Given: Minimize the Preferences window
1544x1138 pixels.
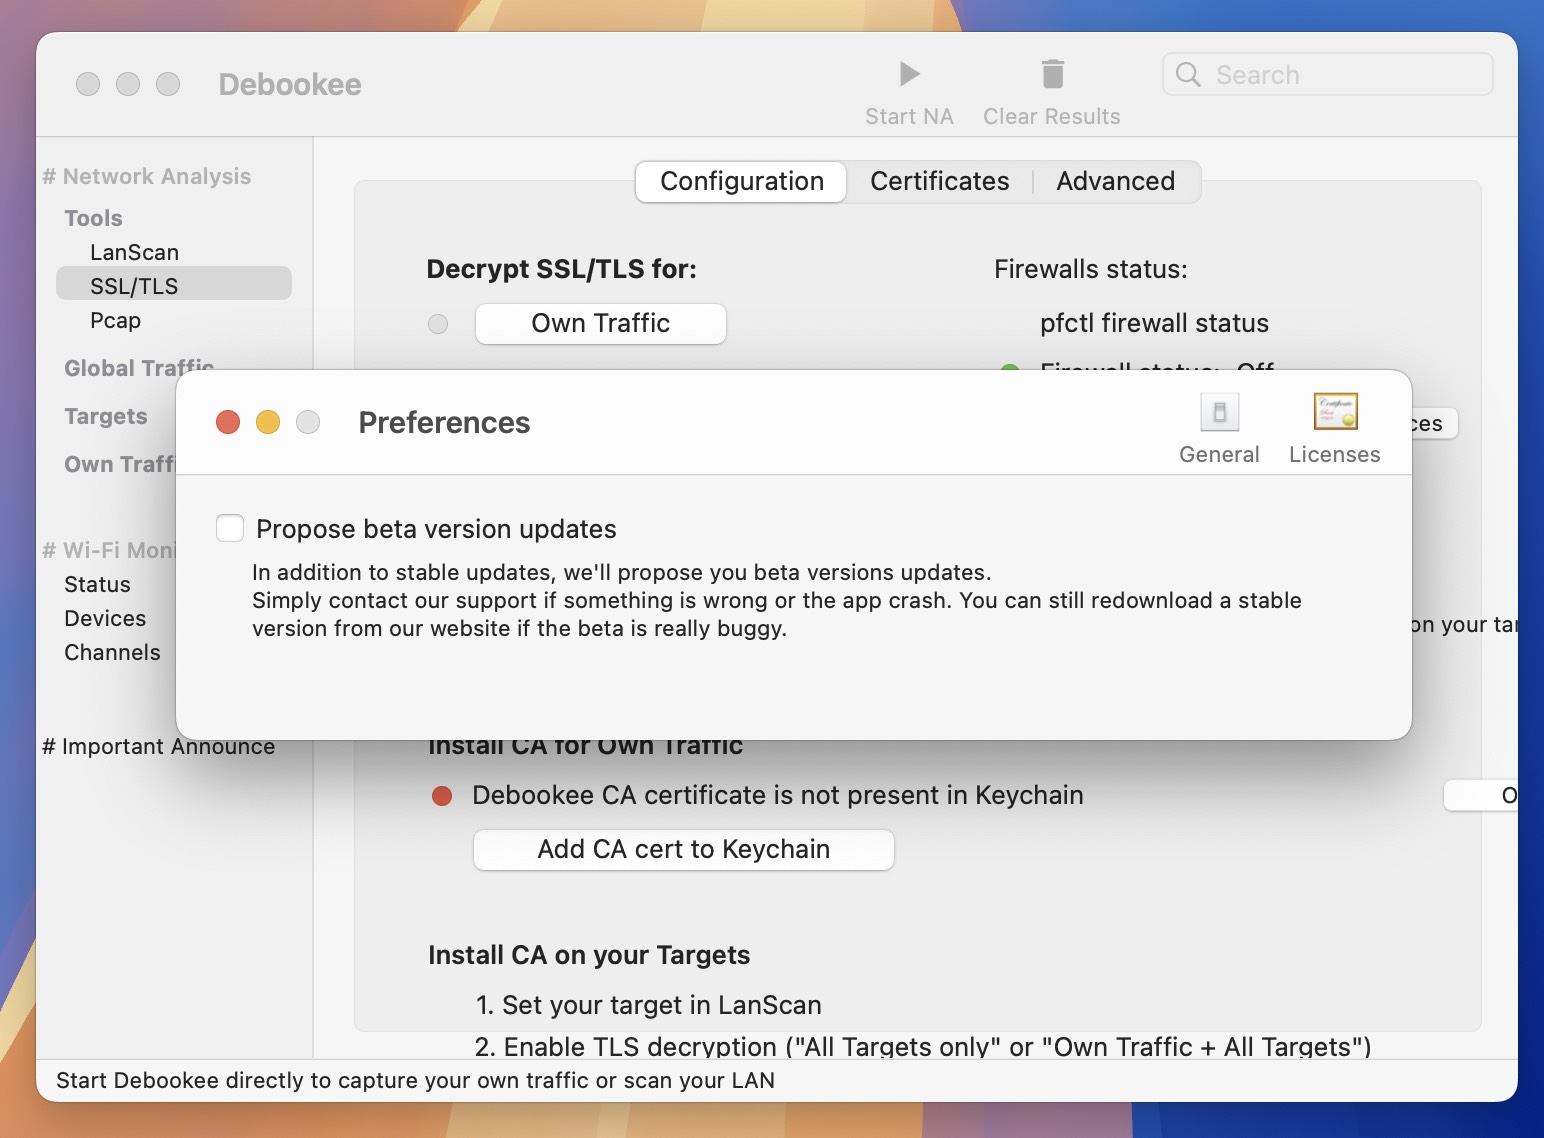Looking at the screenshot, I should coord(268,422).
